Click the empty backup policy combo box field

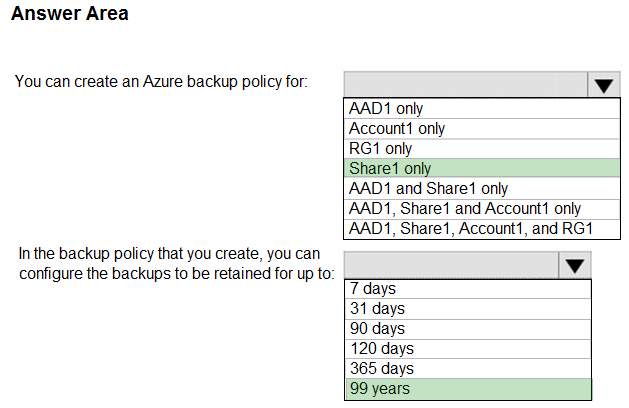coord(466,84)
